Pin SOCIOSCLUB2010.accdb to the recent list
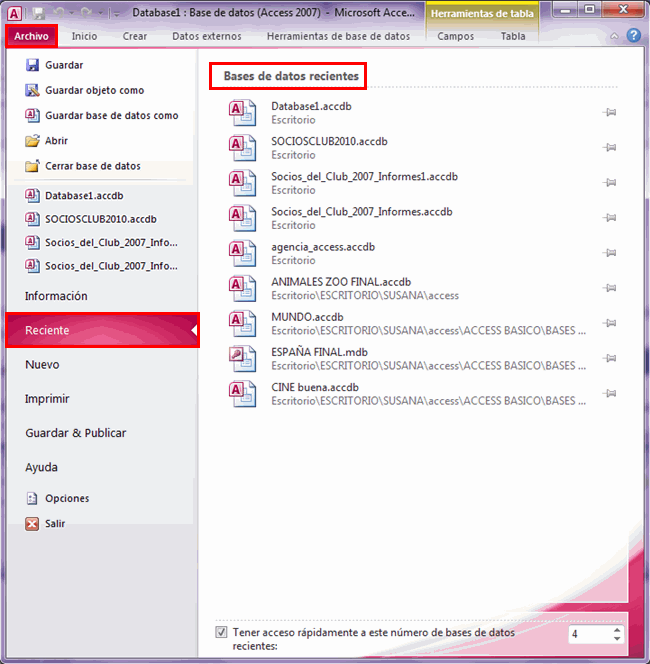The height and width of the screenshot is (664, 650). tap(609, 147)
